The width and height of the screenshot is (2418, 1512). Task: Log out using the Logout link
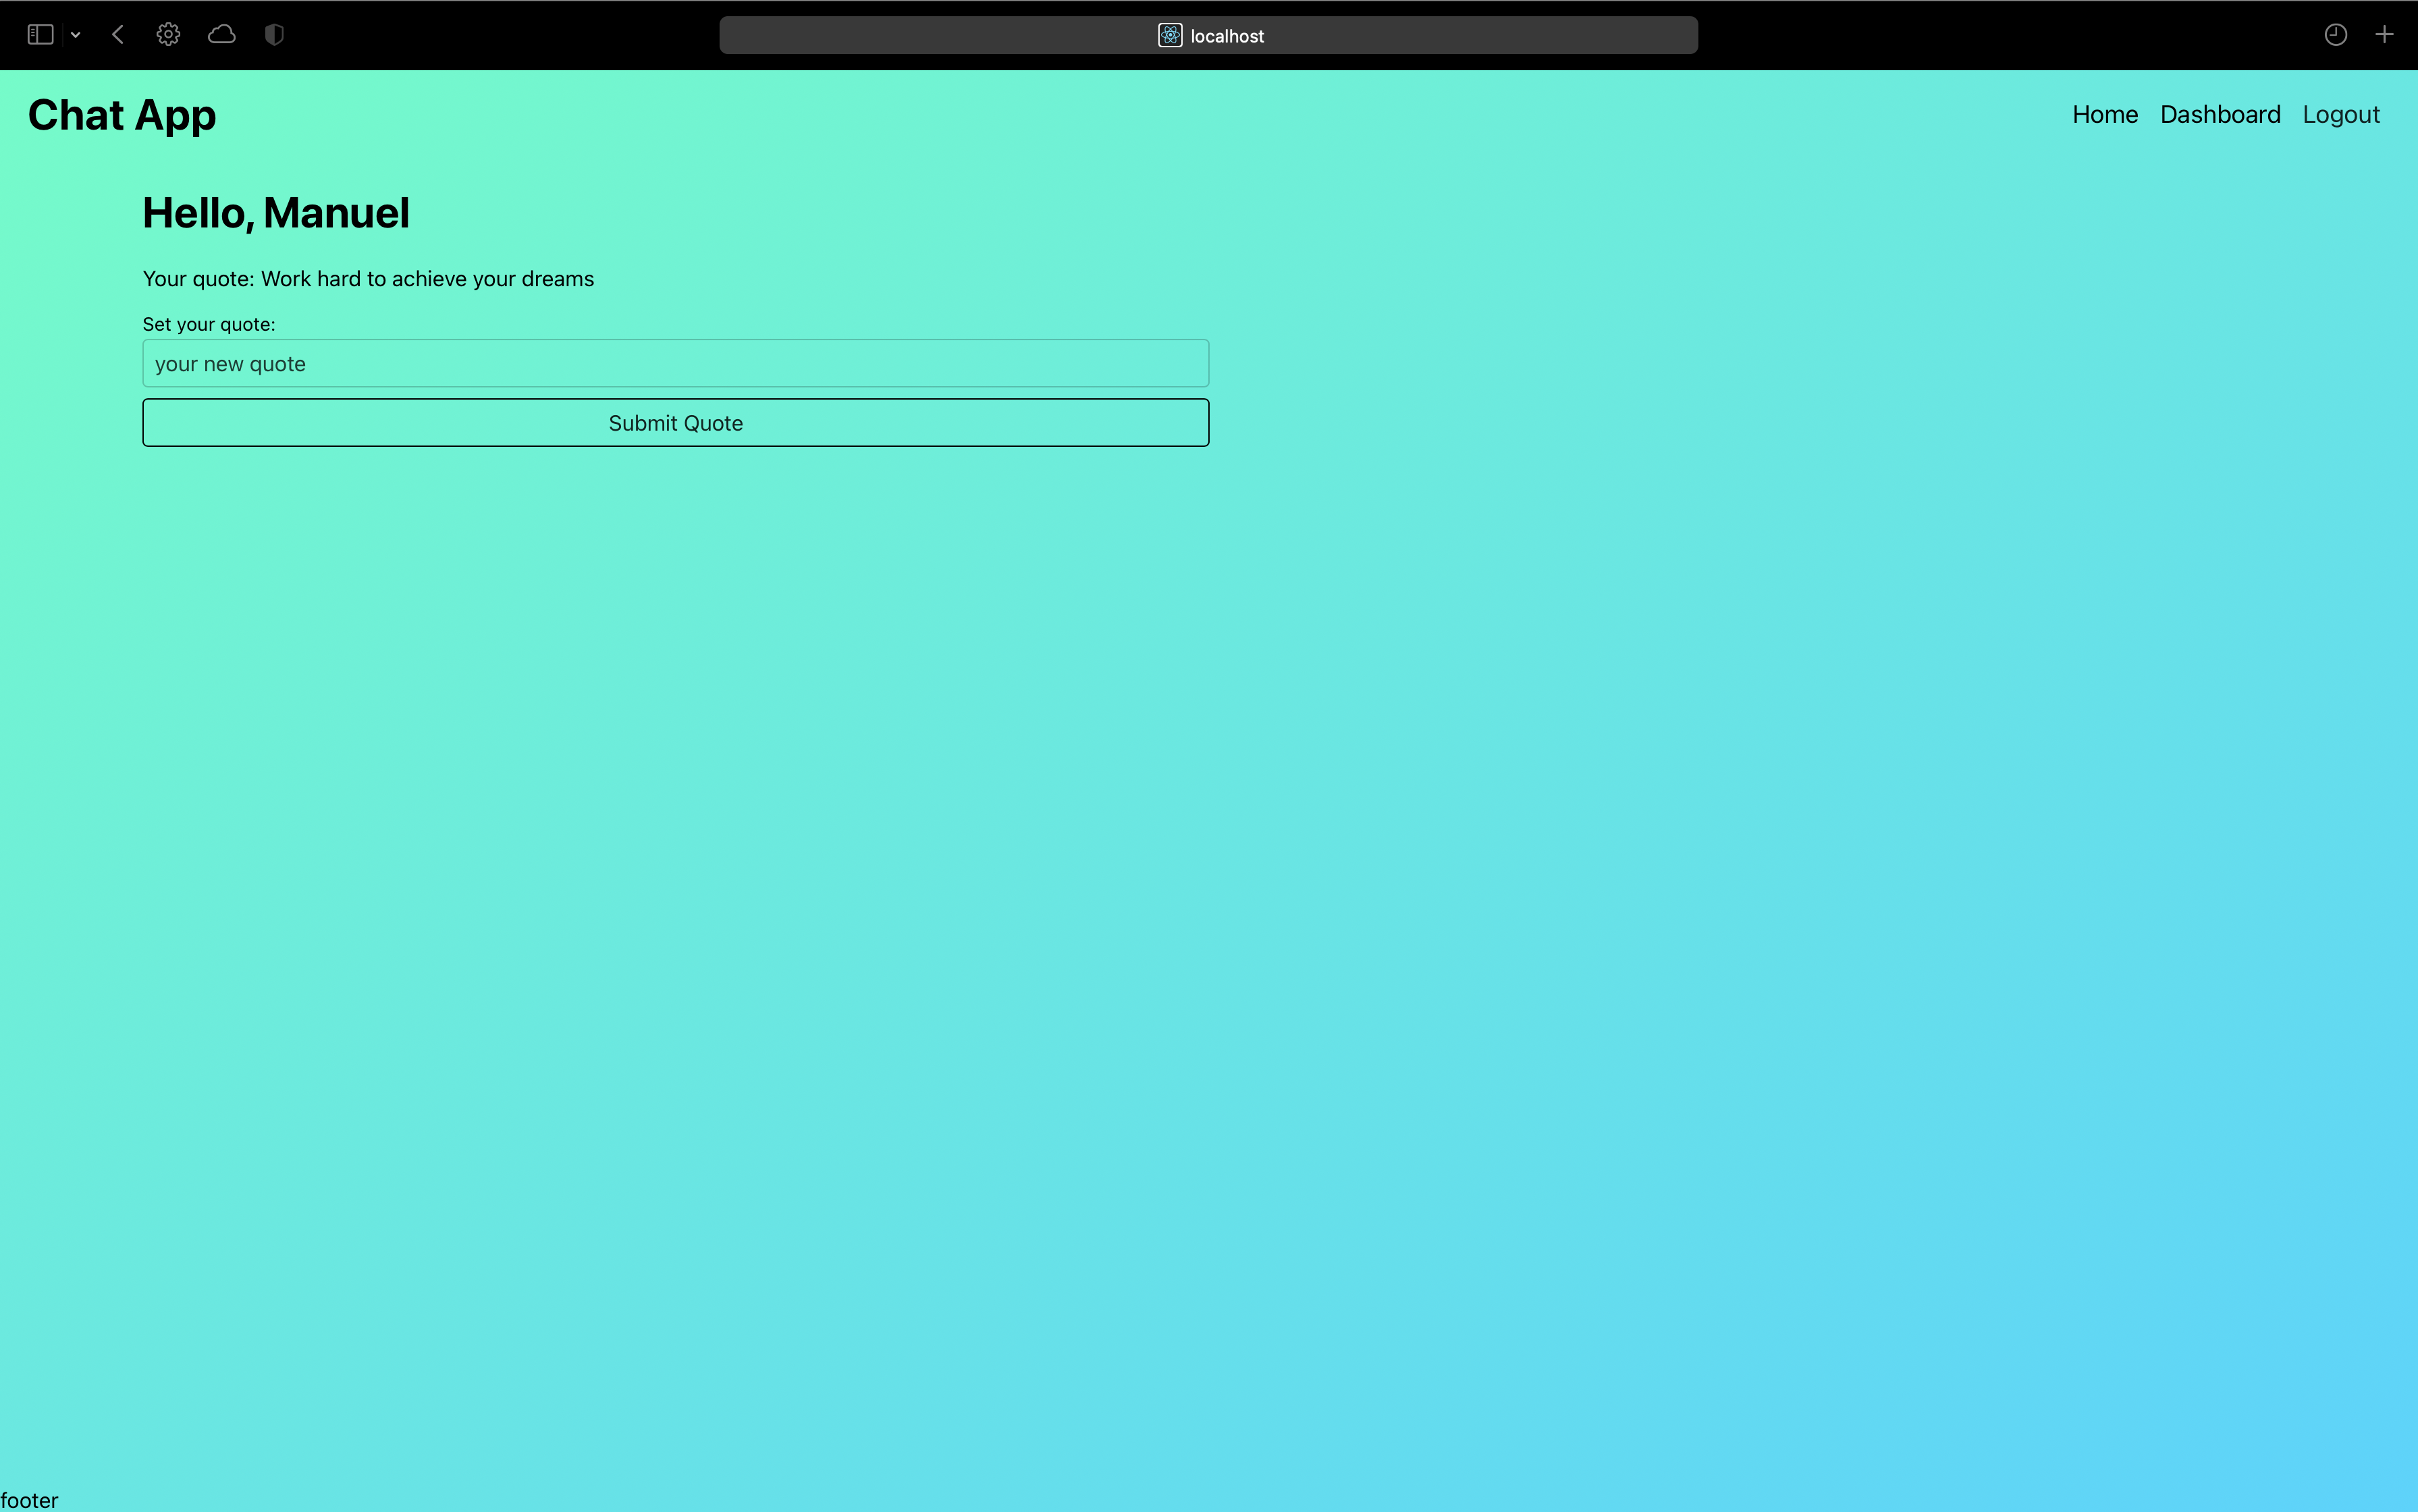[2340, 115]
